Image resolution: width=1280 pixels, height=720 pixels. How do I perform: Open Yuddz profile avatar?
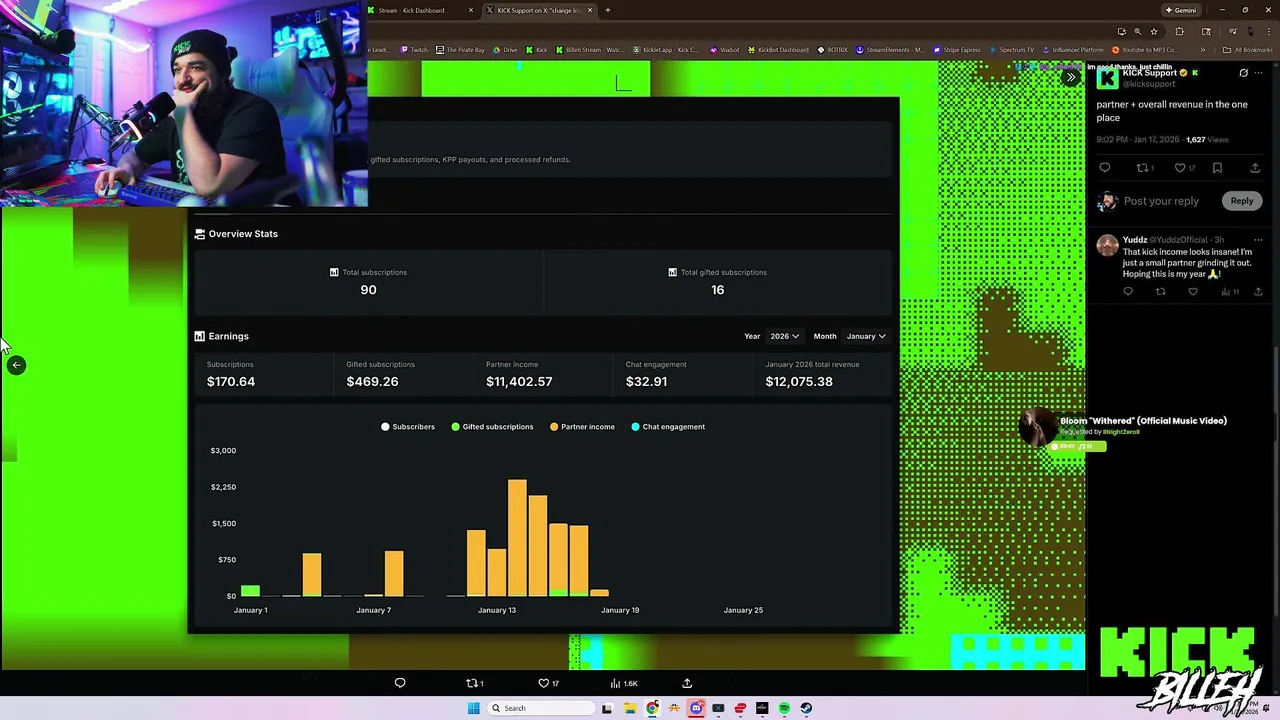click(x=1107, y=245)
